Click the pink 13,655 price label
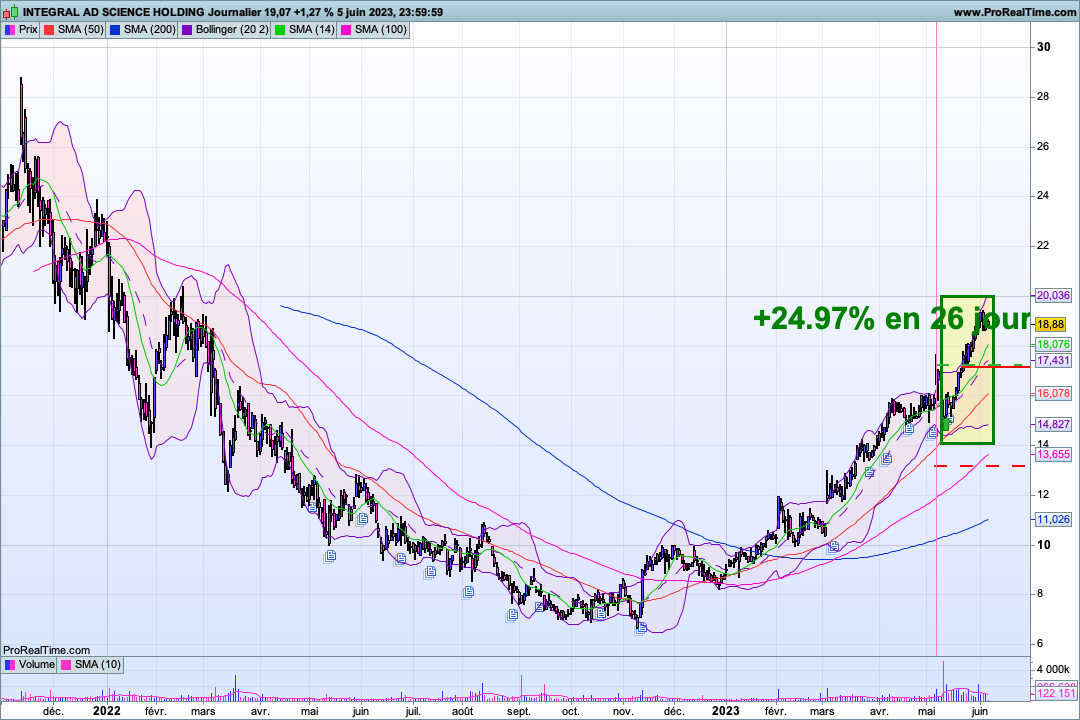This screenshot has height=720, width=1080. click(x=1053, y=454)
